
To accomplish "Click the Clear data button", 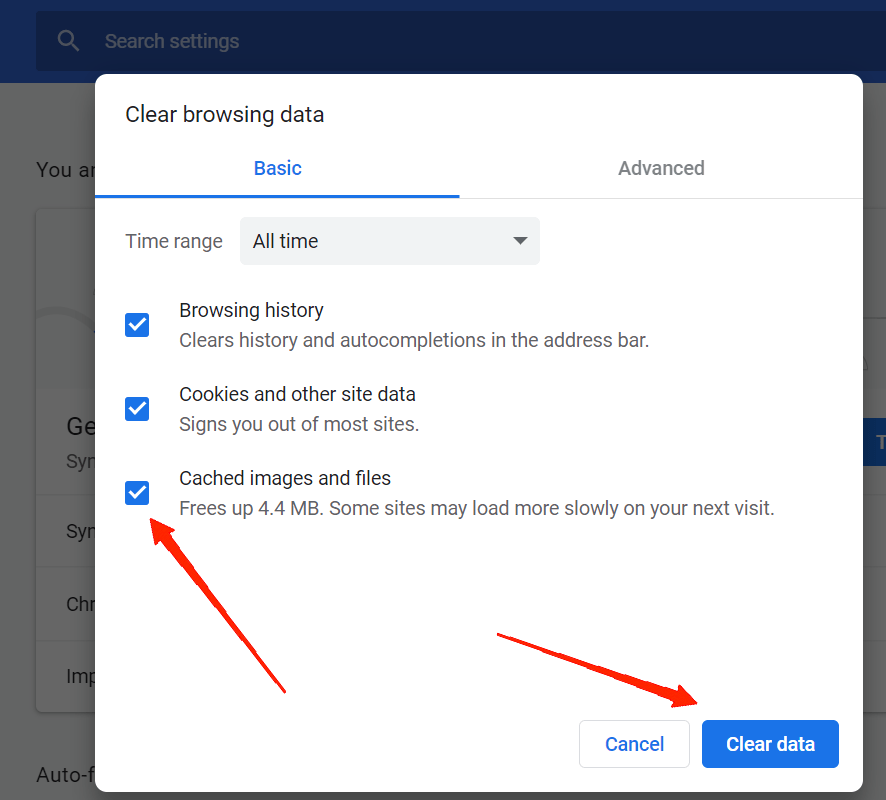I will [770, 744].
